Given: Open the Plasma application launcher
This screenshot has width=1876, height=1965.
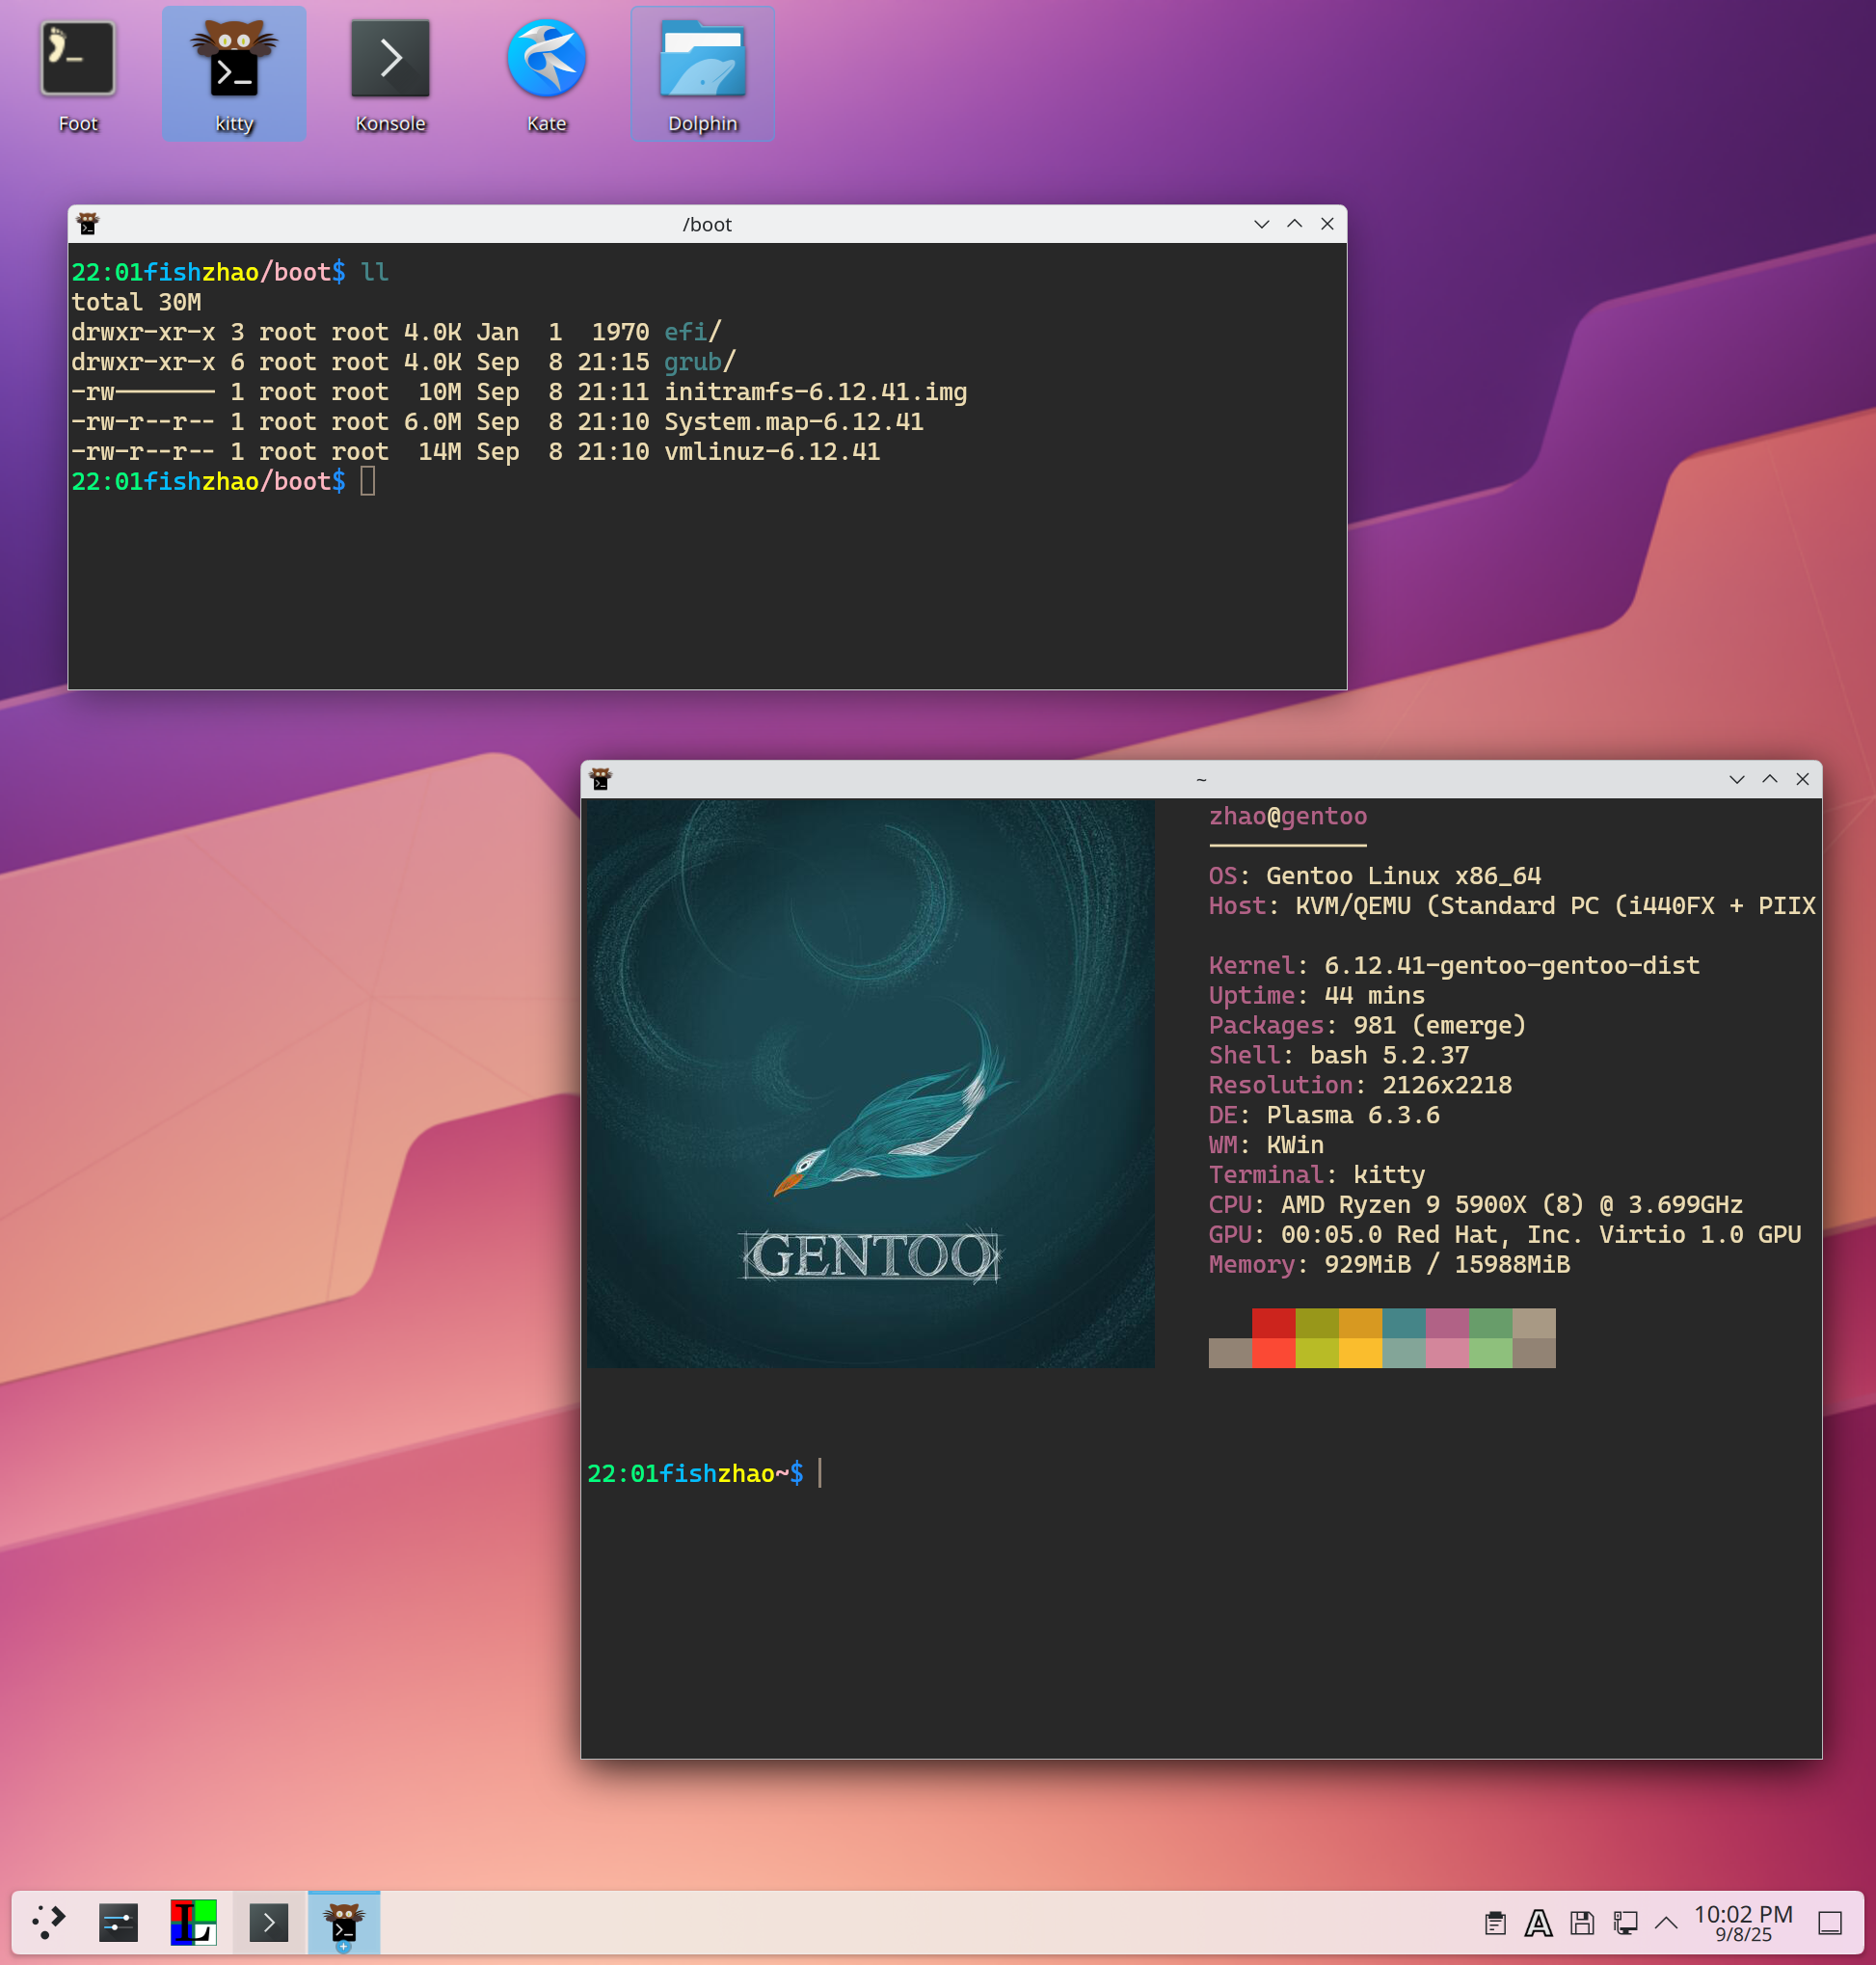Looking at the screenshot, I should 48,1921.
